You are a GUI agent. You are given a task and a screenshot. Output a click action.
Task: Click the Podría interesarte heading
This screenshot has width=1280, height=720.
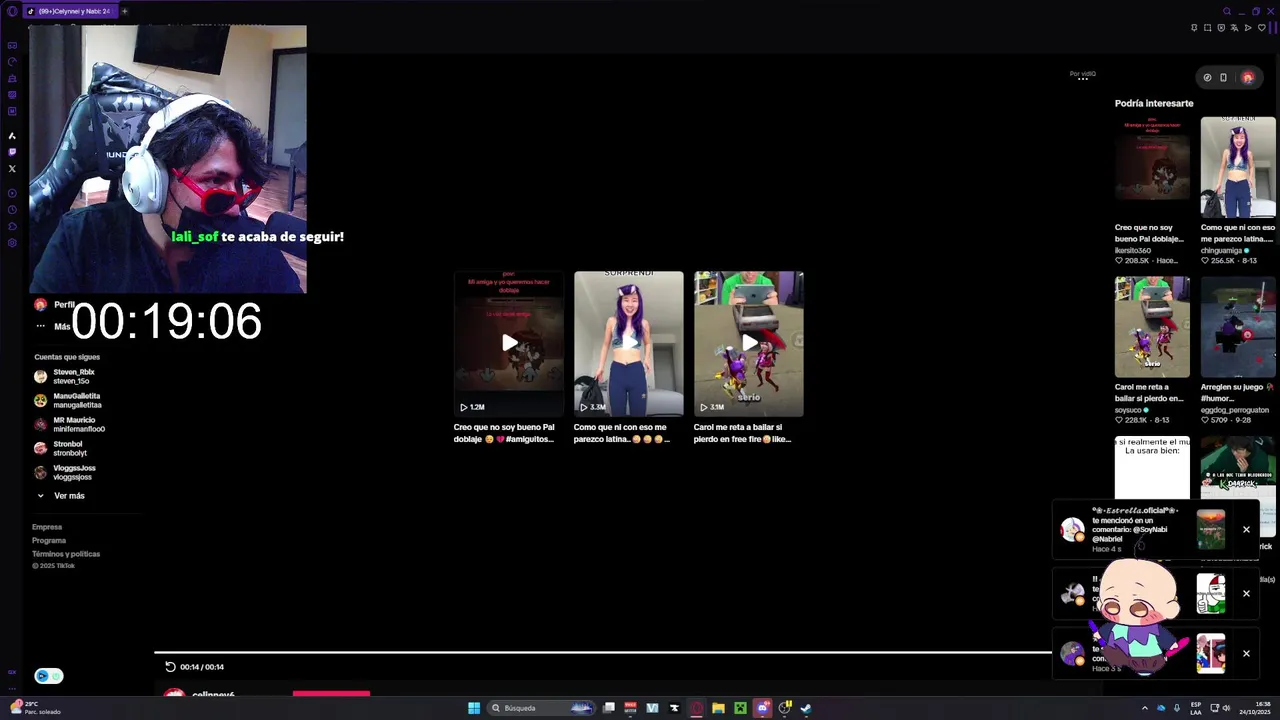point(1154,103)
